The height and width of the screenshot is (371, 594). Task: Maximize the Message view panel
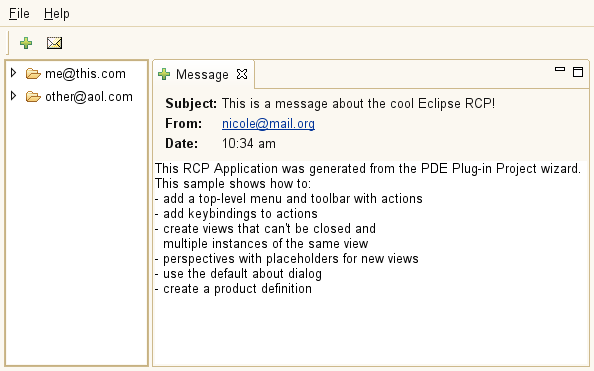pos(578,72)
